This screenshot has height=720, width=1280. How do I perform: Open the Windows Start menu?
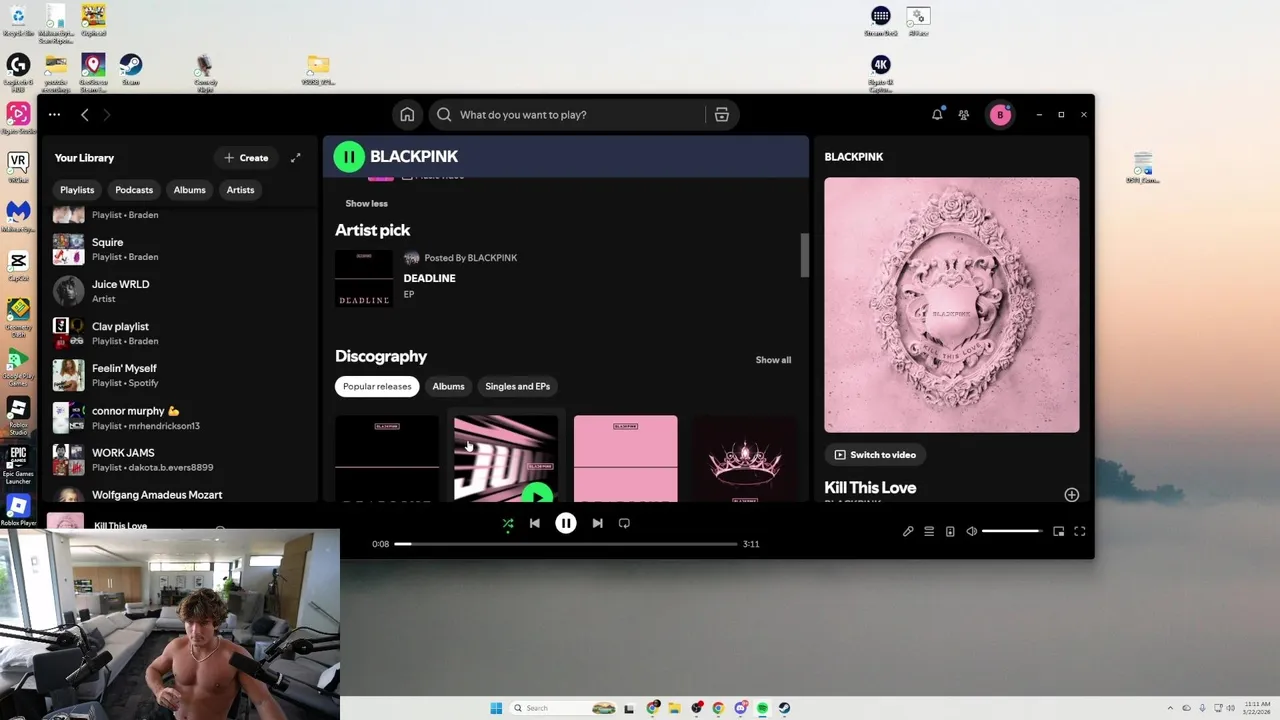(496, 708)
